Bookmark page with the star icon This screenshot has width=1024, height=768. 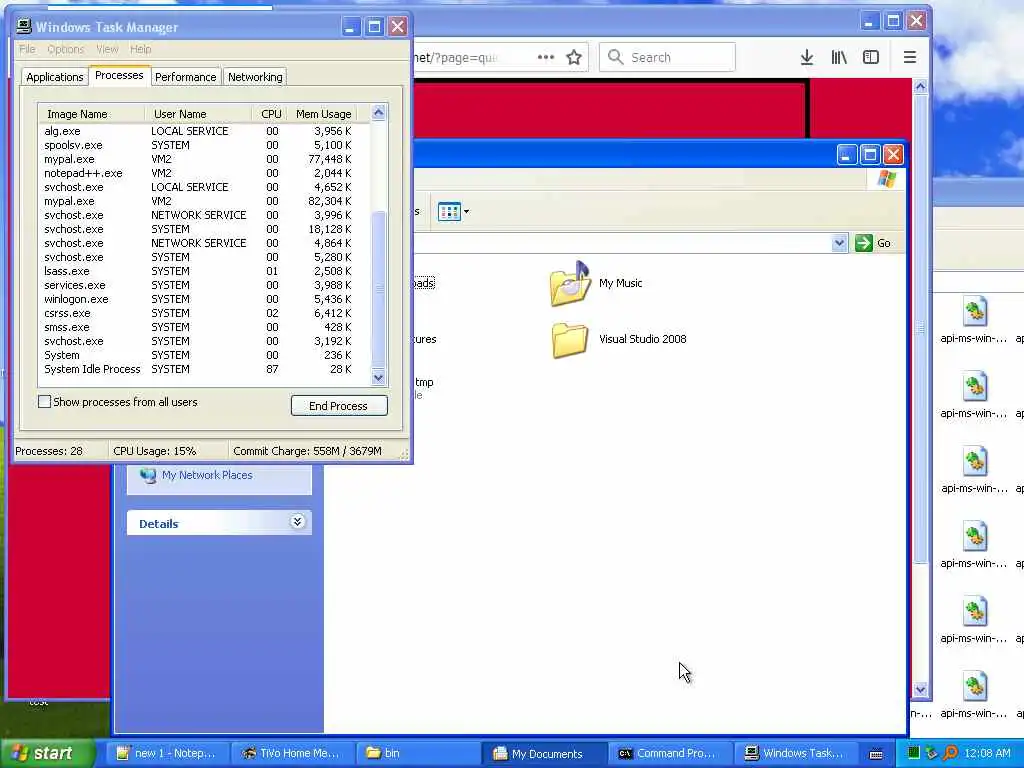click(573, 57)
